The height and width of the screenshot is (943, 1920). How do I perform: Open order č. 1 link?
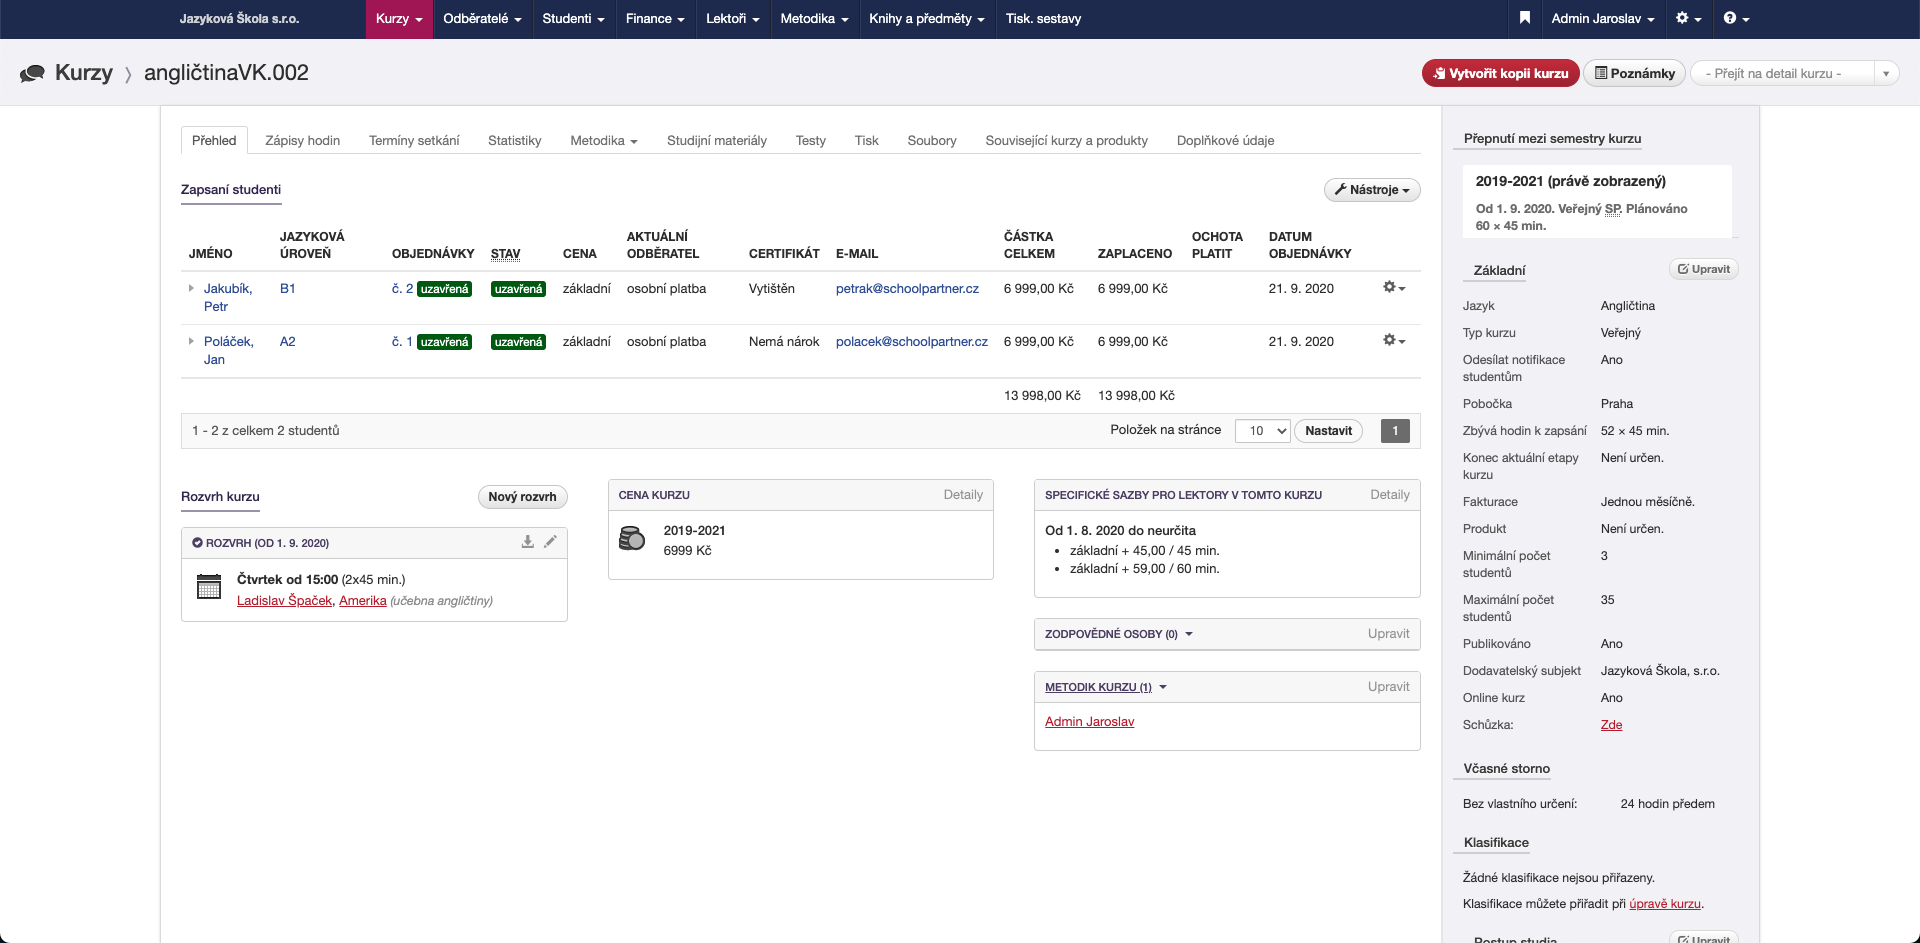402,341
